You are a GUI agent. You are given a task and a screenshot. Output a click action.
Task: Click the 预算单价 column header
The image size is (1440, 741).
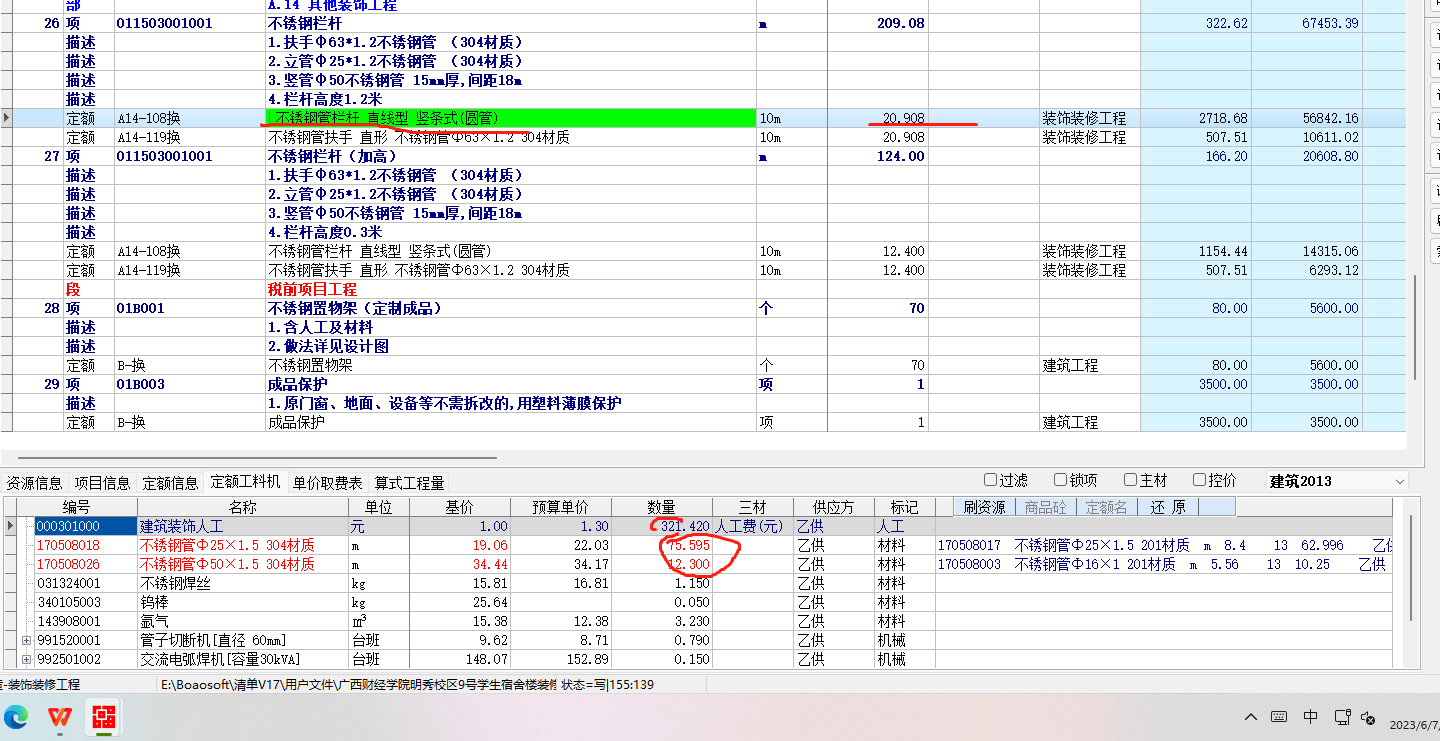560,507
